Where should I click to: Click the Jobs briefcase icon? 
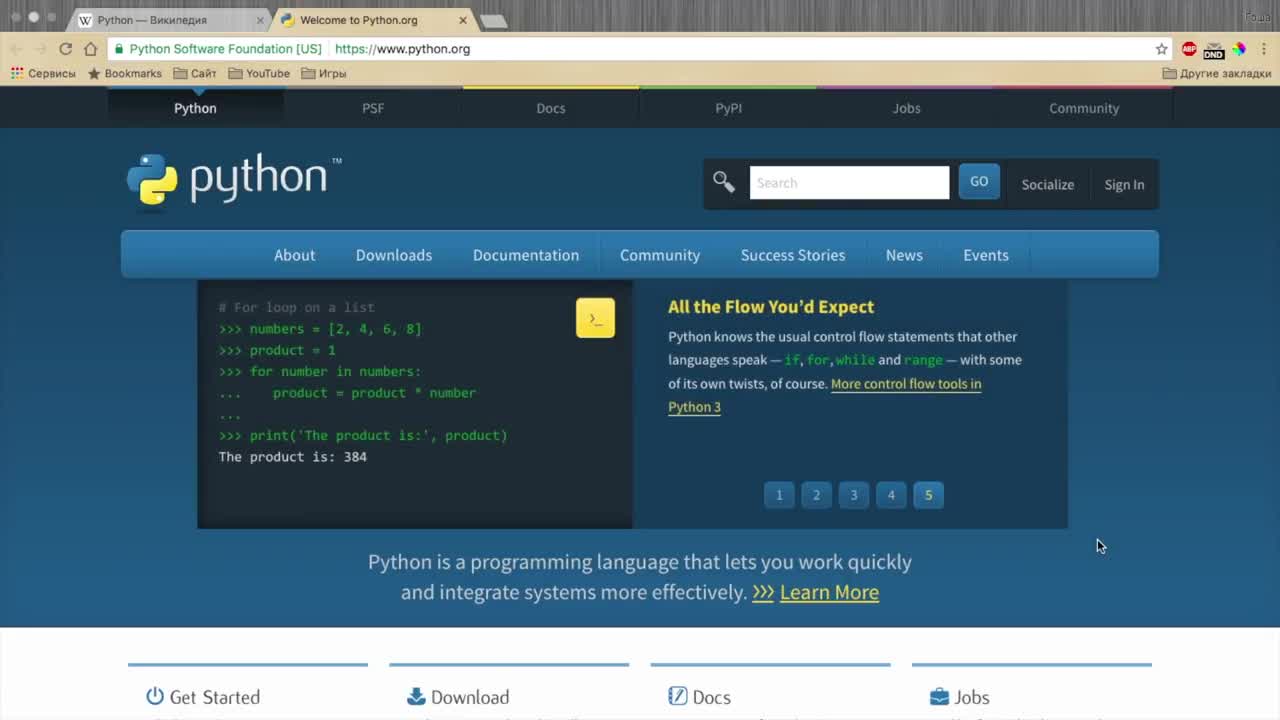tap(939, 696)
